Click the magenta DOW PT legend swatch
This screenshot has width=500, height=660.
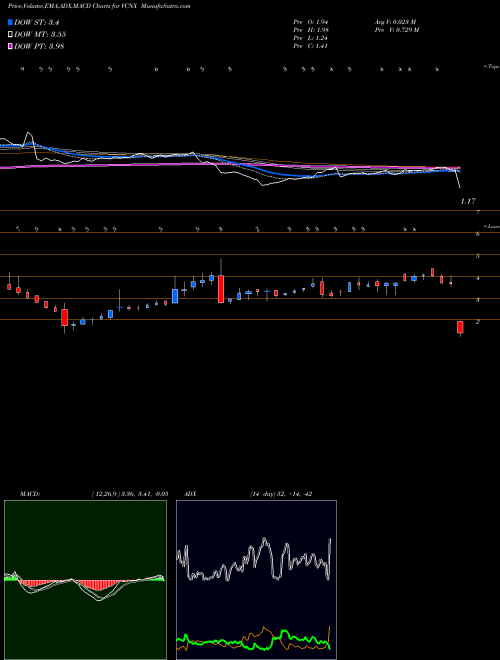[x=10, y=47]
